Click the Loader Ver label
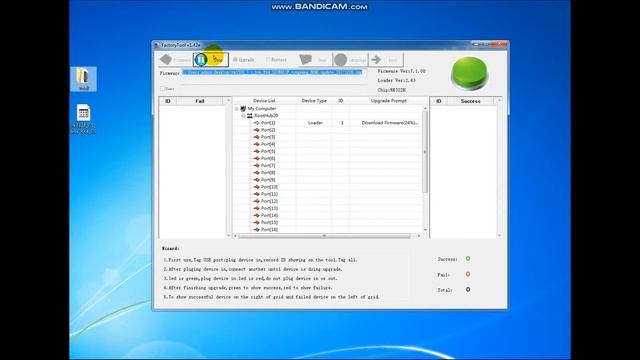Screen dimensions: 640x360 tap(396, 80)
